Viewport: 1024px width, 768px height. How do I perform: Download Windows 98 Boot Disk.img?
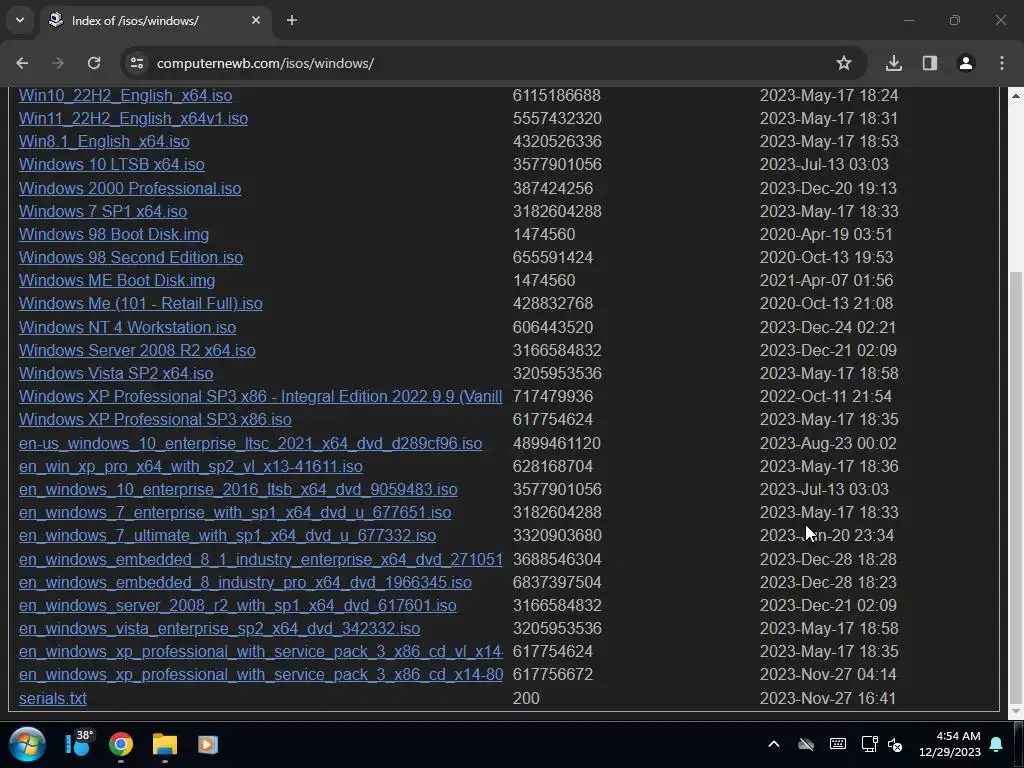[114, 234]
